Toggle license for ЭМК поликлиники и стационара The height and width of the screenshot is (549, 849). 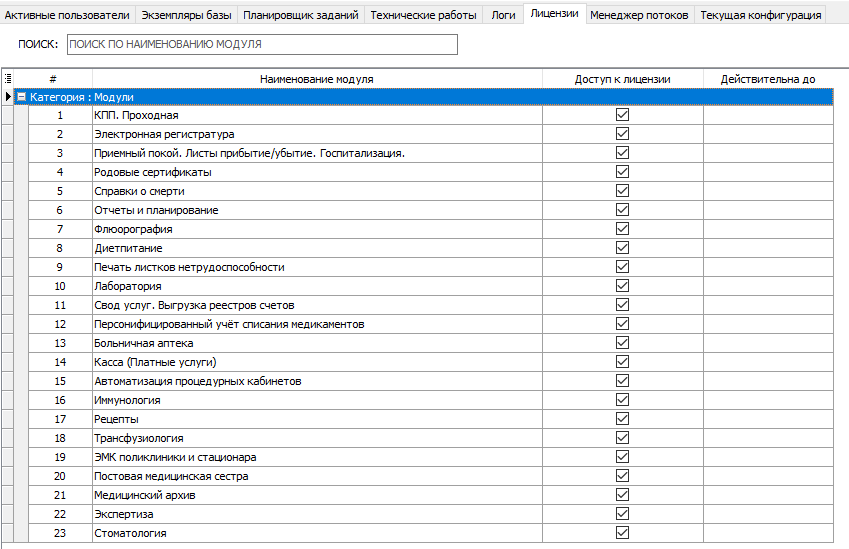coord(623,457)
